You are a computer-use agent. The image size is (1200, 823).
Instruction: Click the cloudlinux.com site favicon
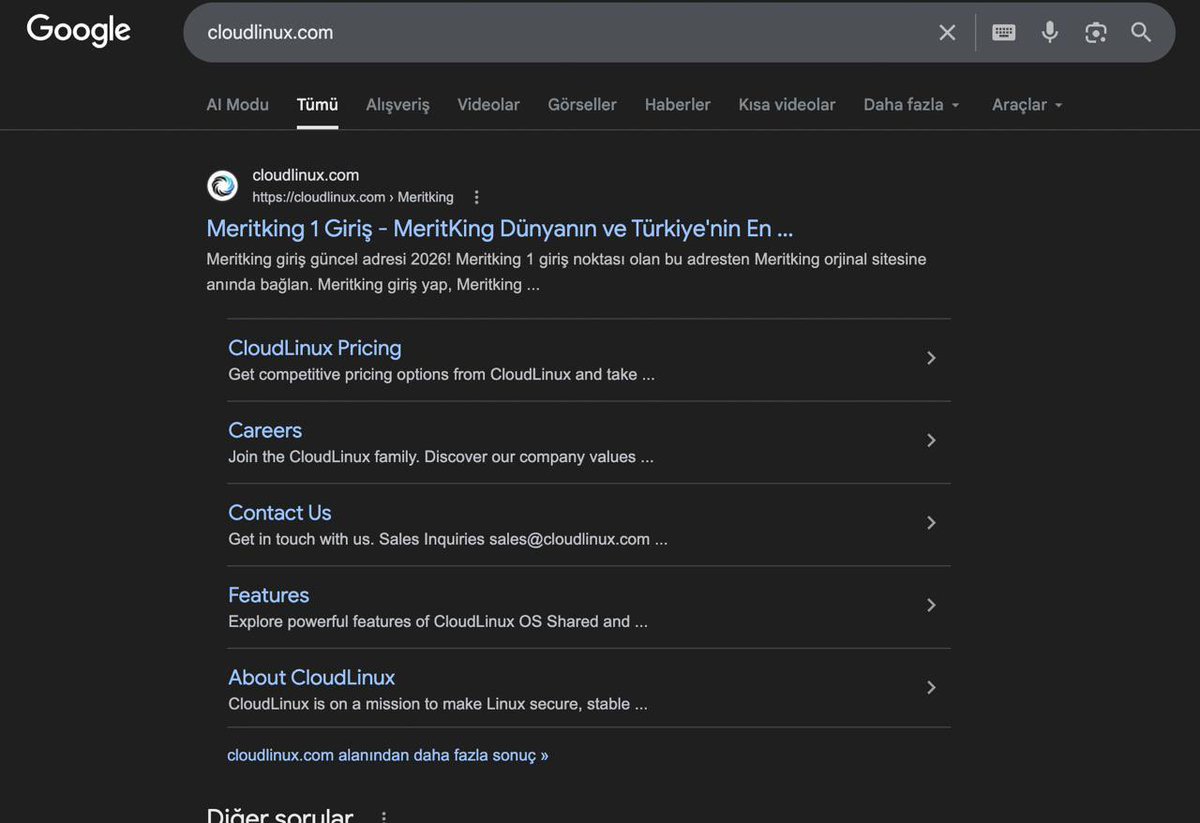coord(222,186)
